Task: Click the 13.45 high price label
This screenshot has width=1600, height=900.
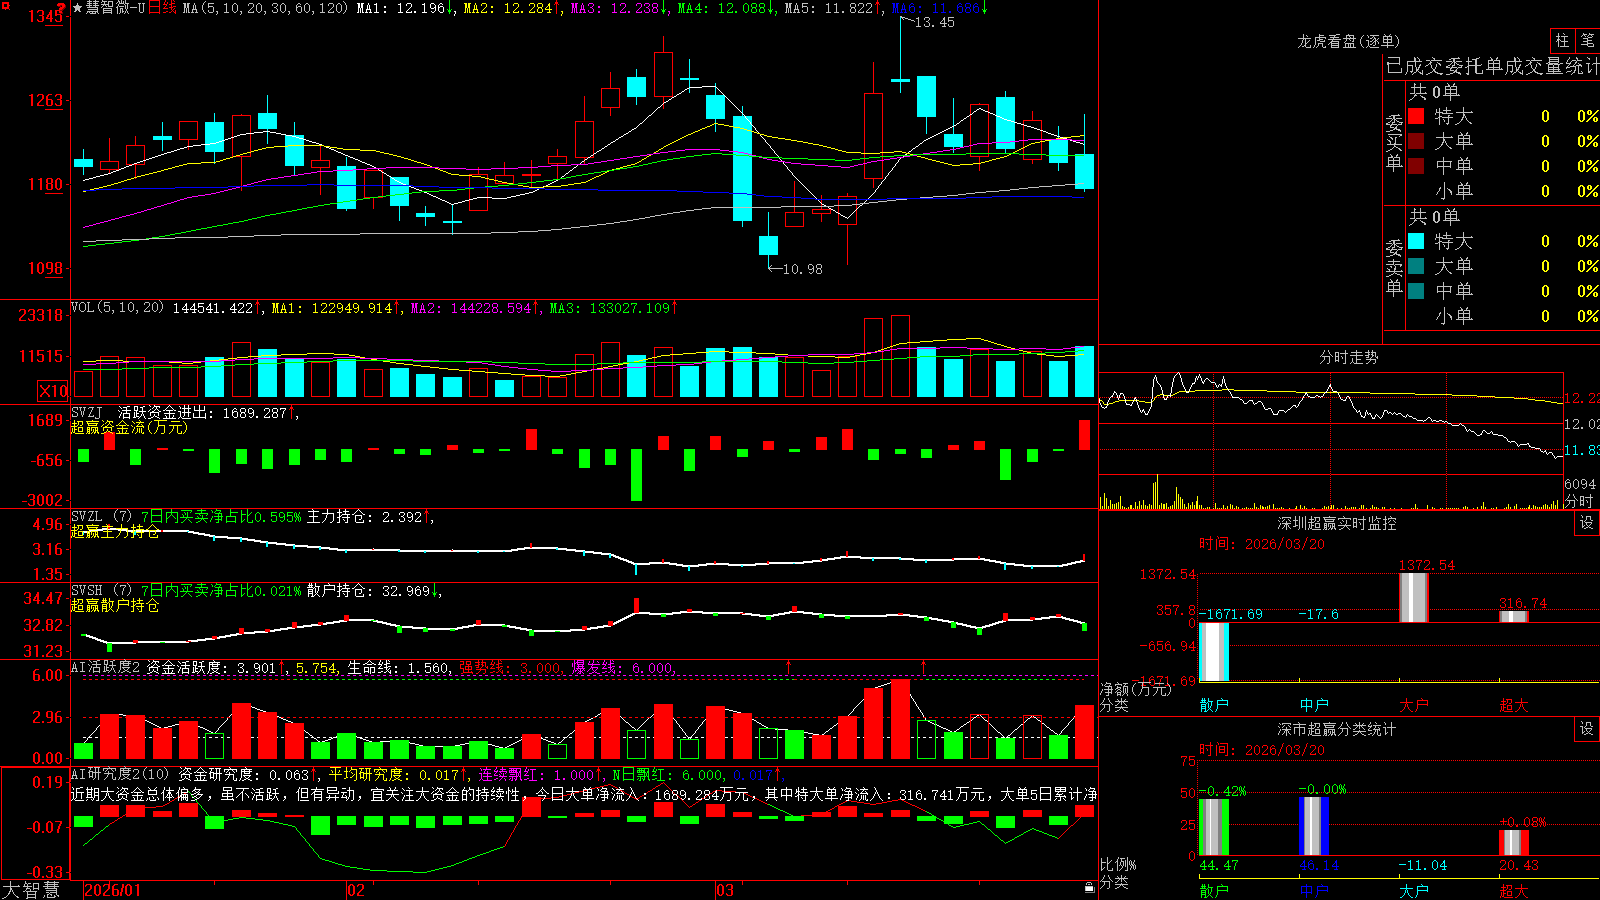Action: click(935, 22)
